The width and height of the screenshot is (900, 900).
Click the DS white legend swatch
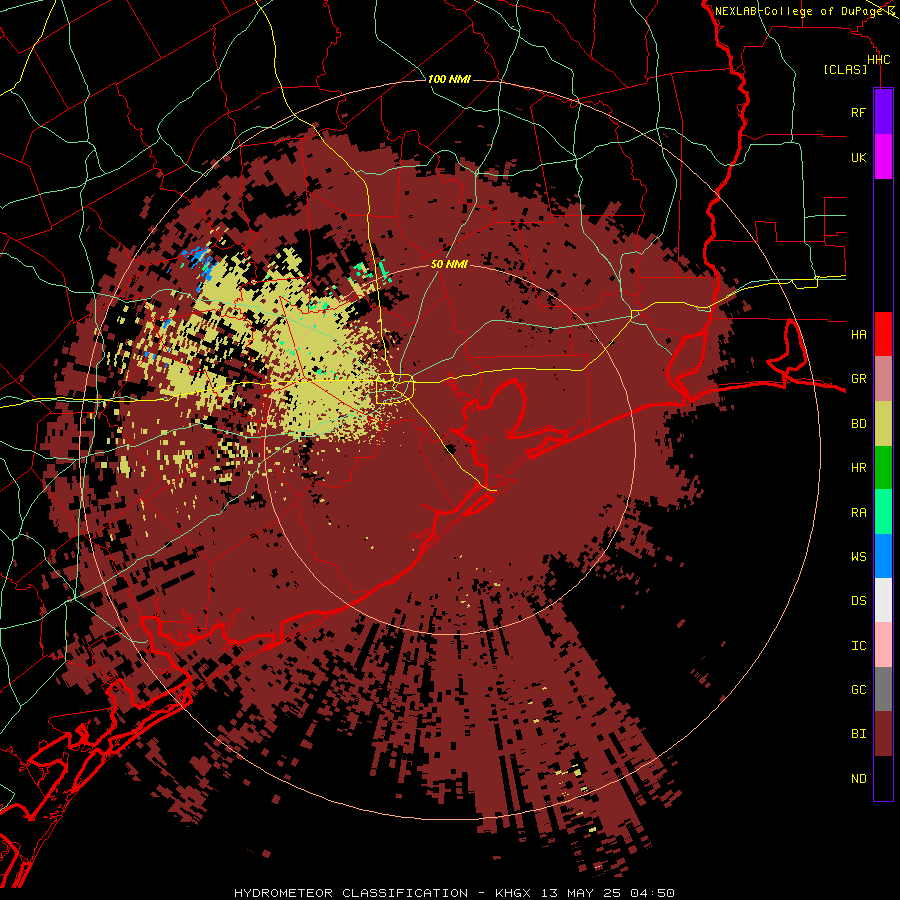[x=883, y=600]
